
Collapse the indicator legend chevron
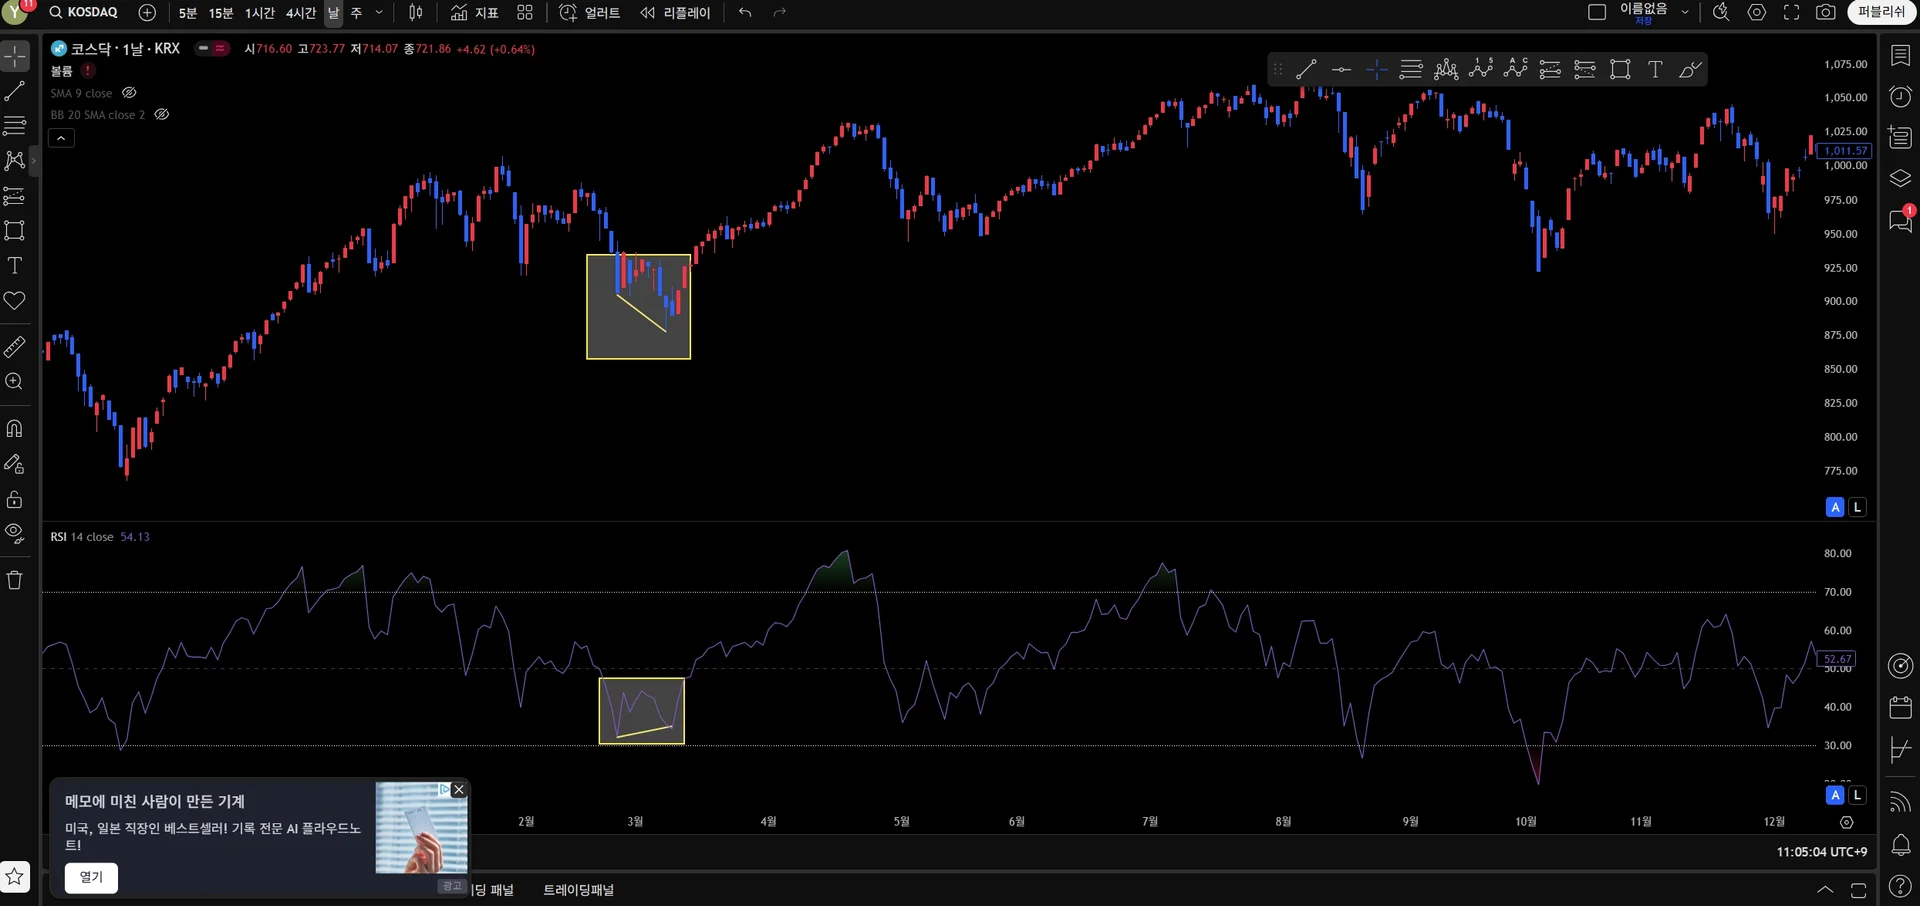61,138
